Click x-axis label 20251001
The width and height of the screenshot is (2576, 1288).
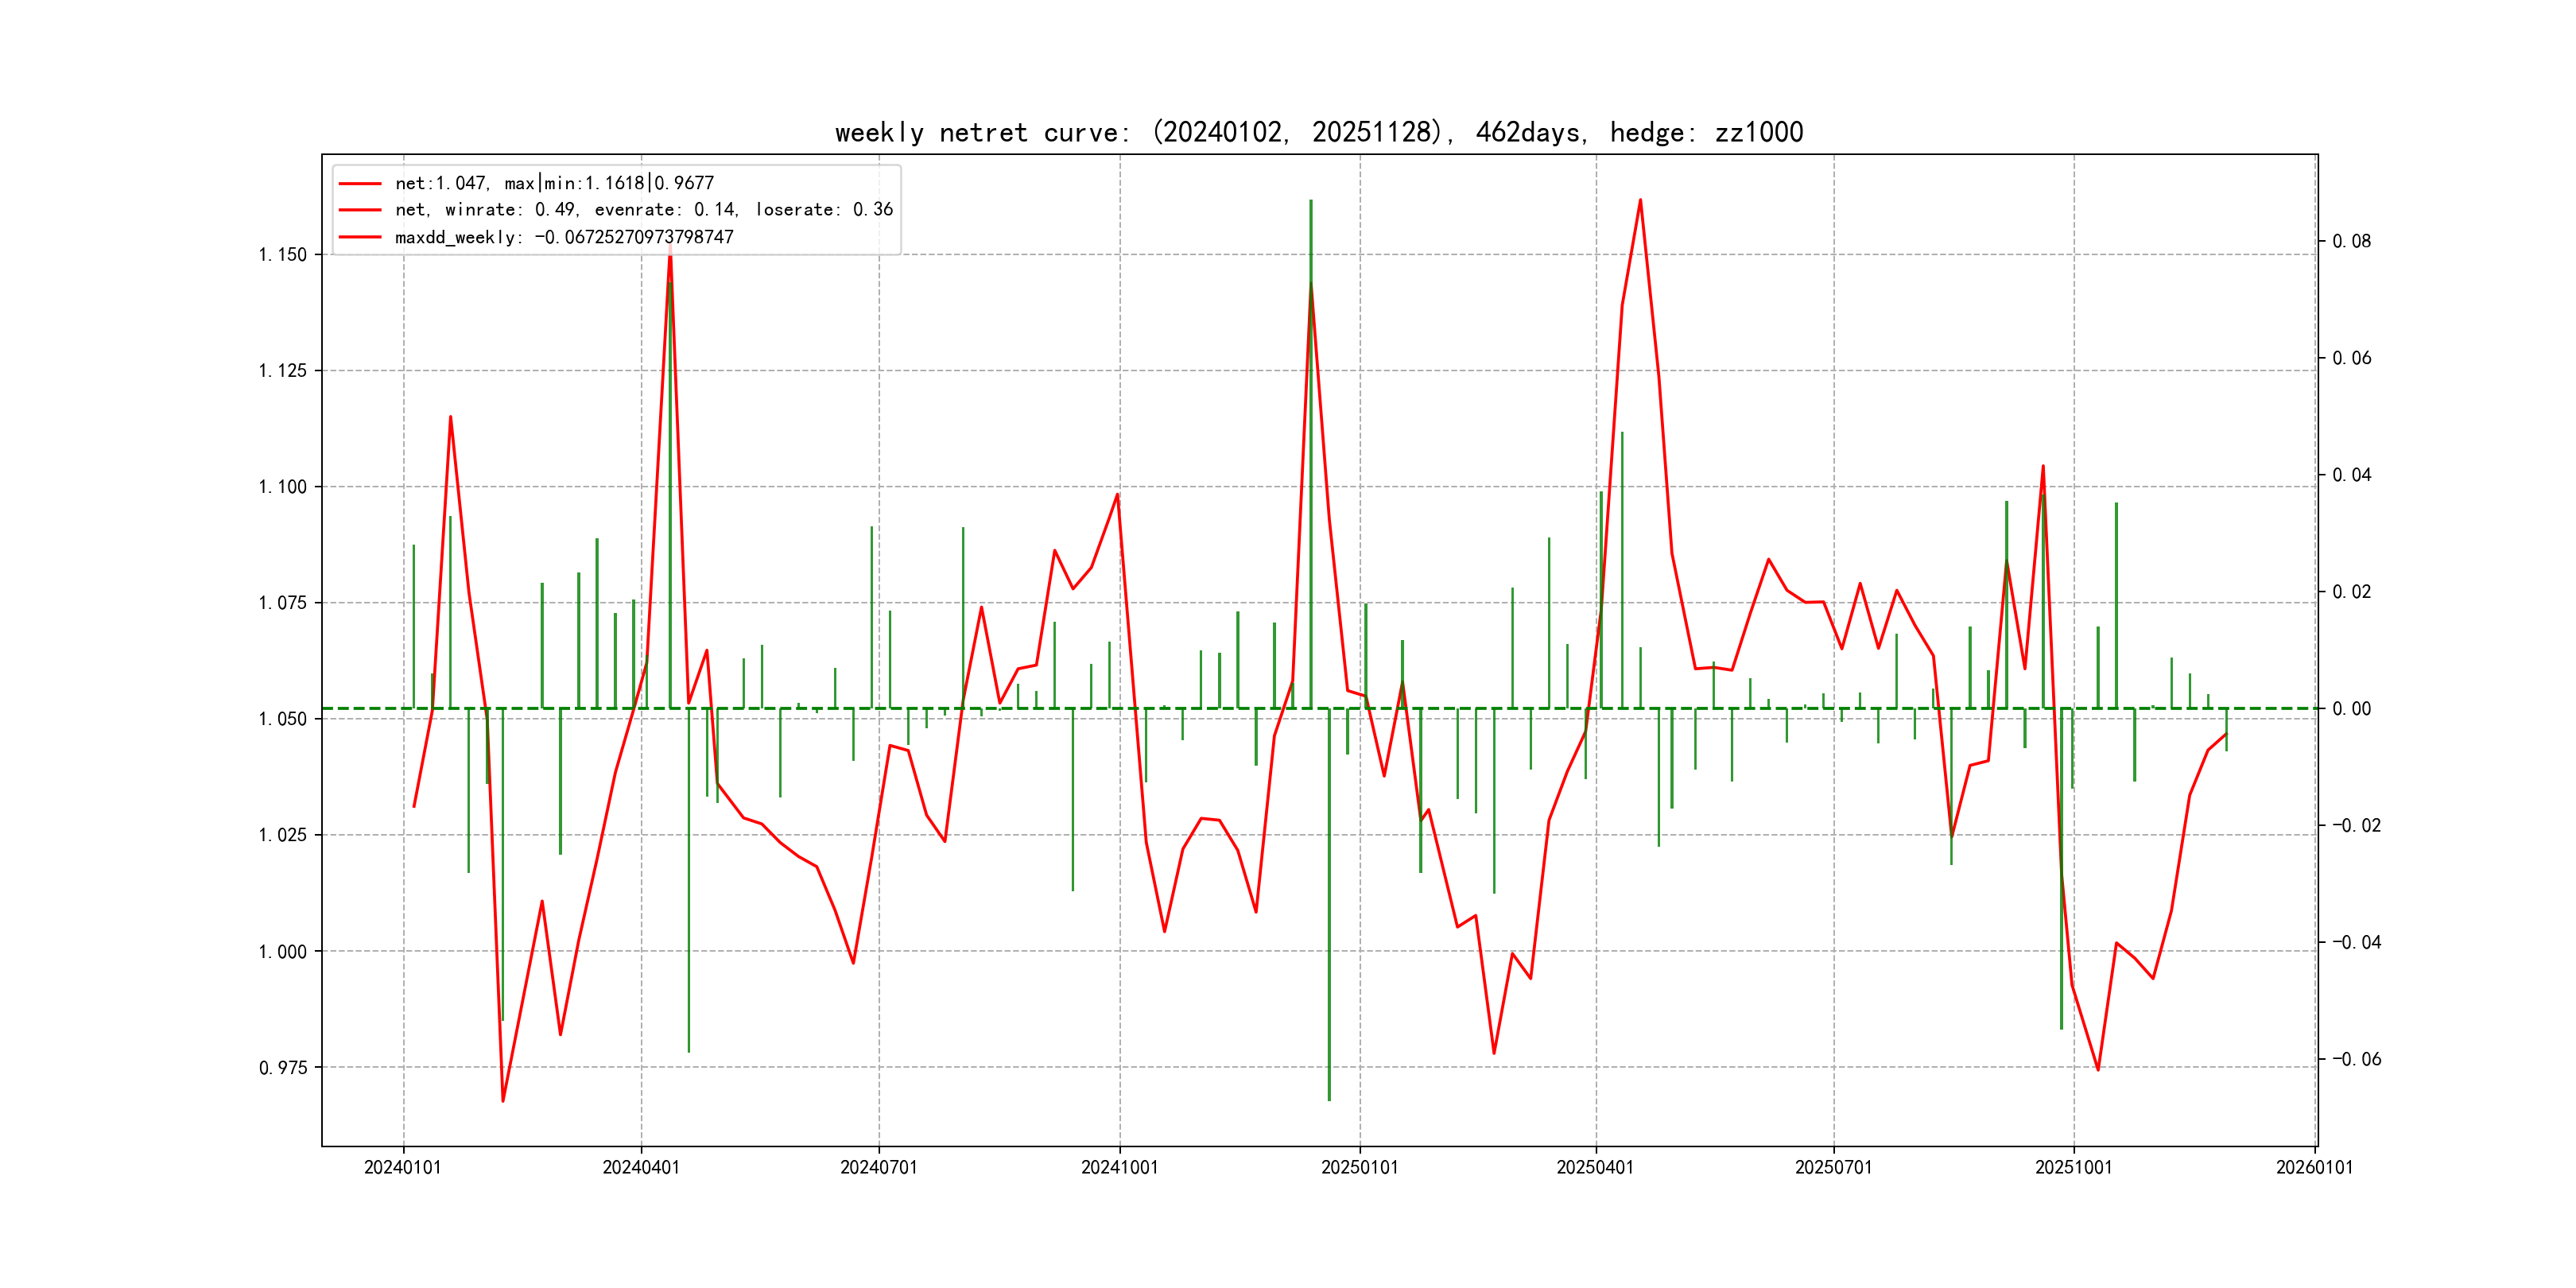click(2073, 1168)
